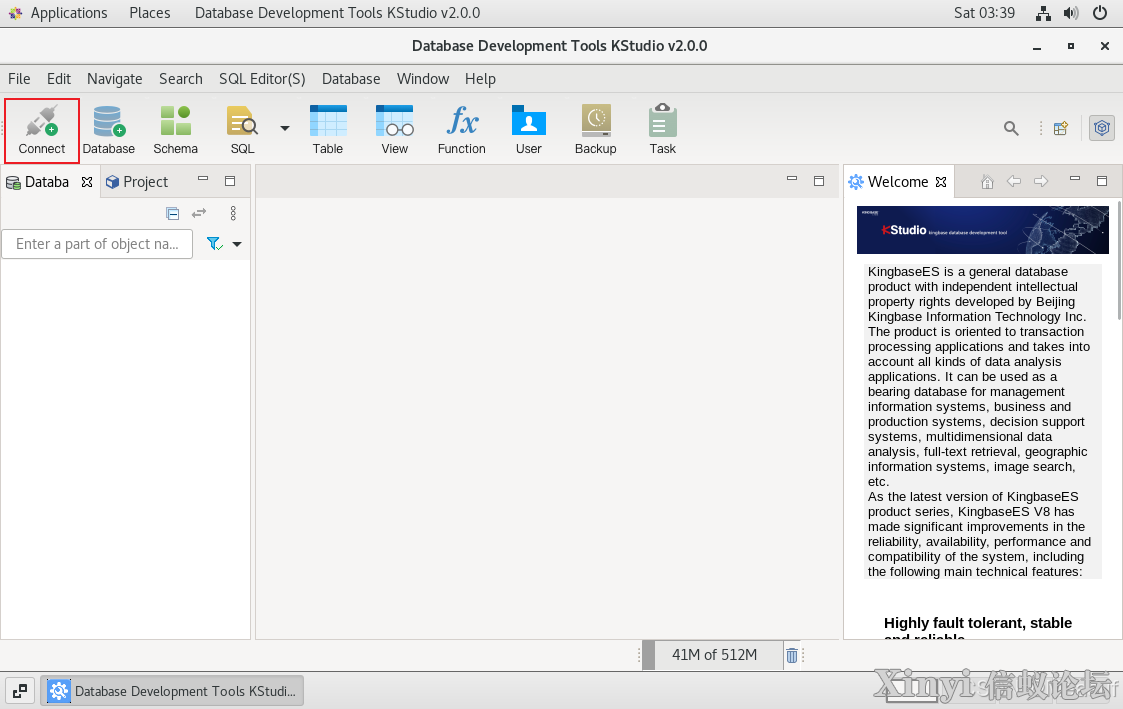1123x709 pixels.
Task: Select the KStudio perspective button
Action: click(x=1102, y=129)
